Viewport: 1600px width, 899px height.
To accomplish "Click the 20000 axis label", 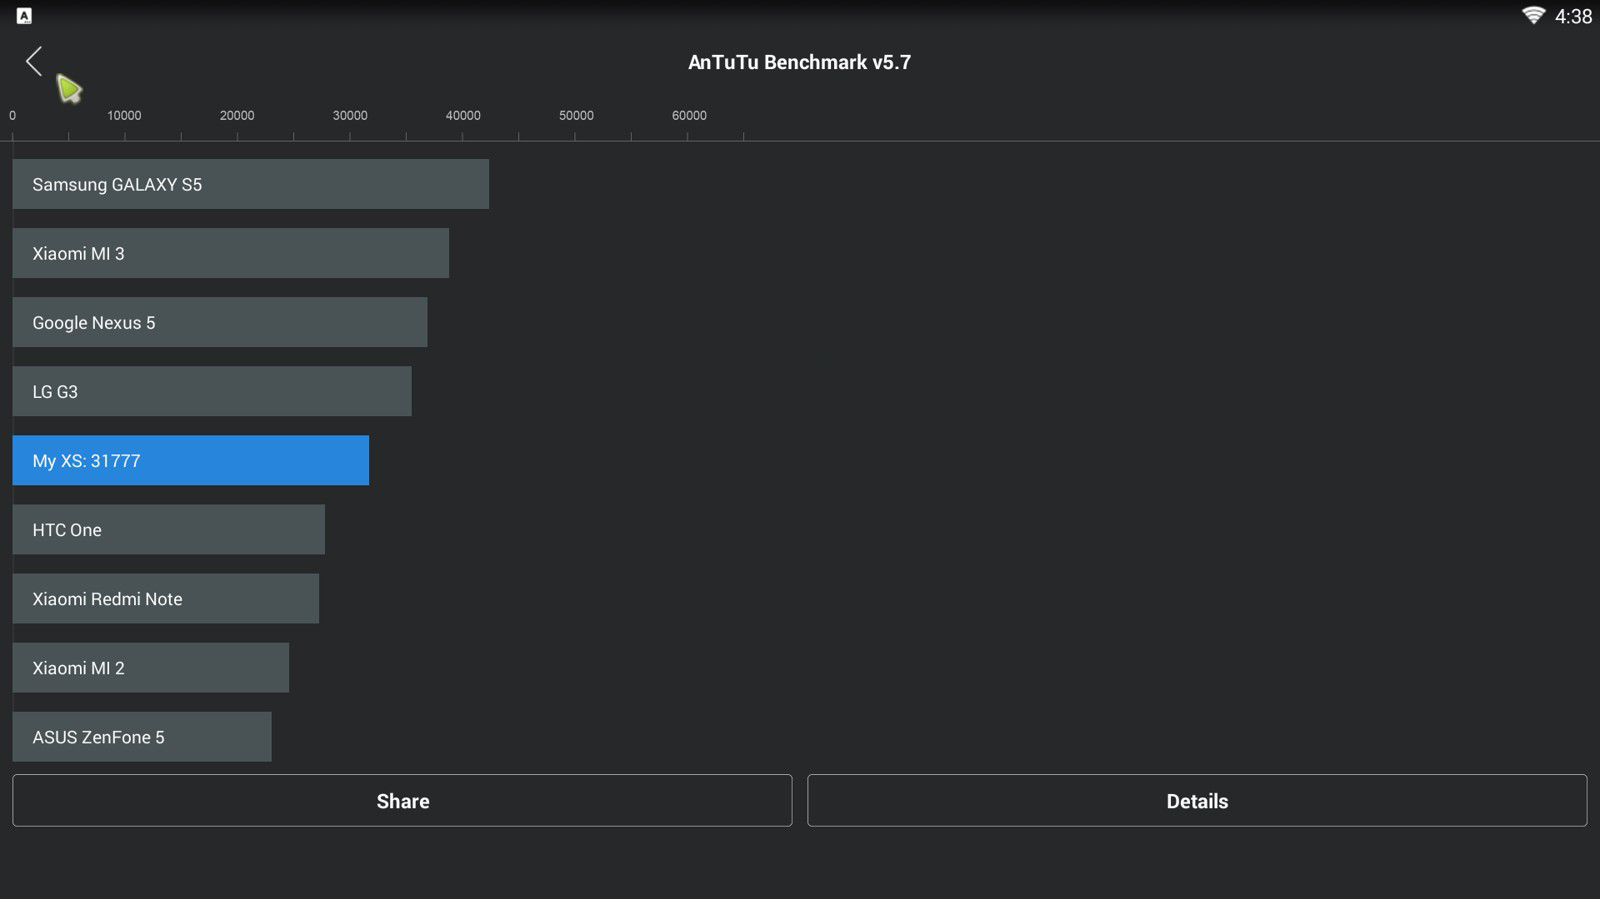I will [x=237, y=115].
